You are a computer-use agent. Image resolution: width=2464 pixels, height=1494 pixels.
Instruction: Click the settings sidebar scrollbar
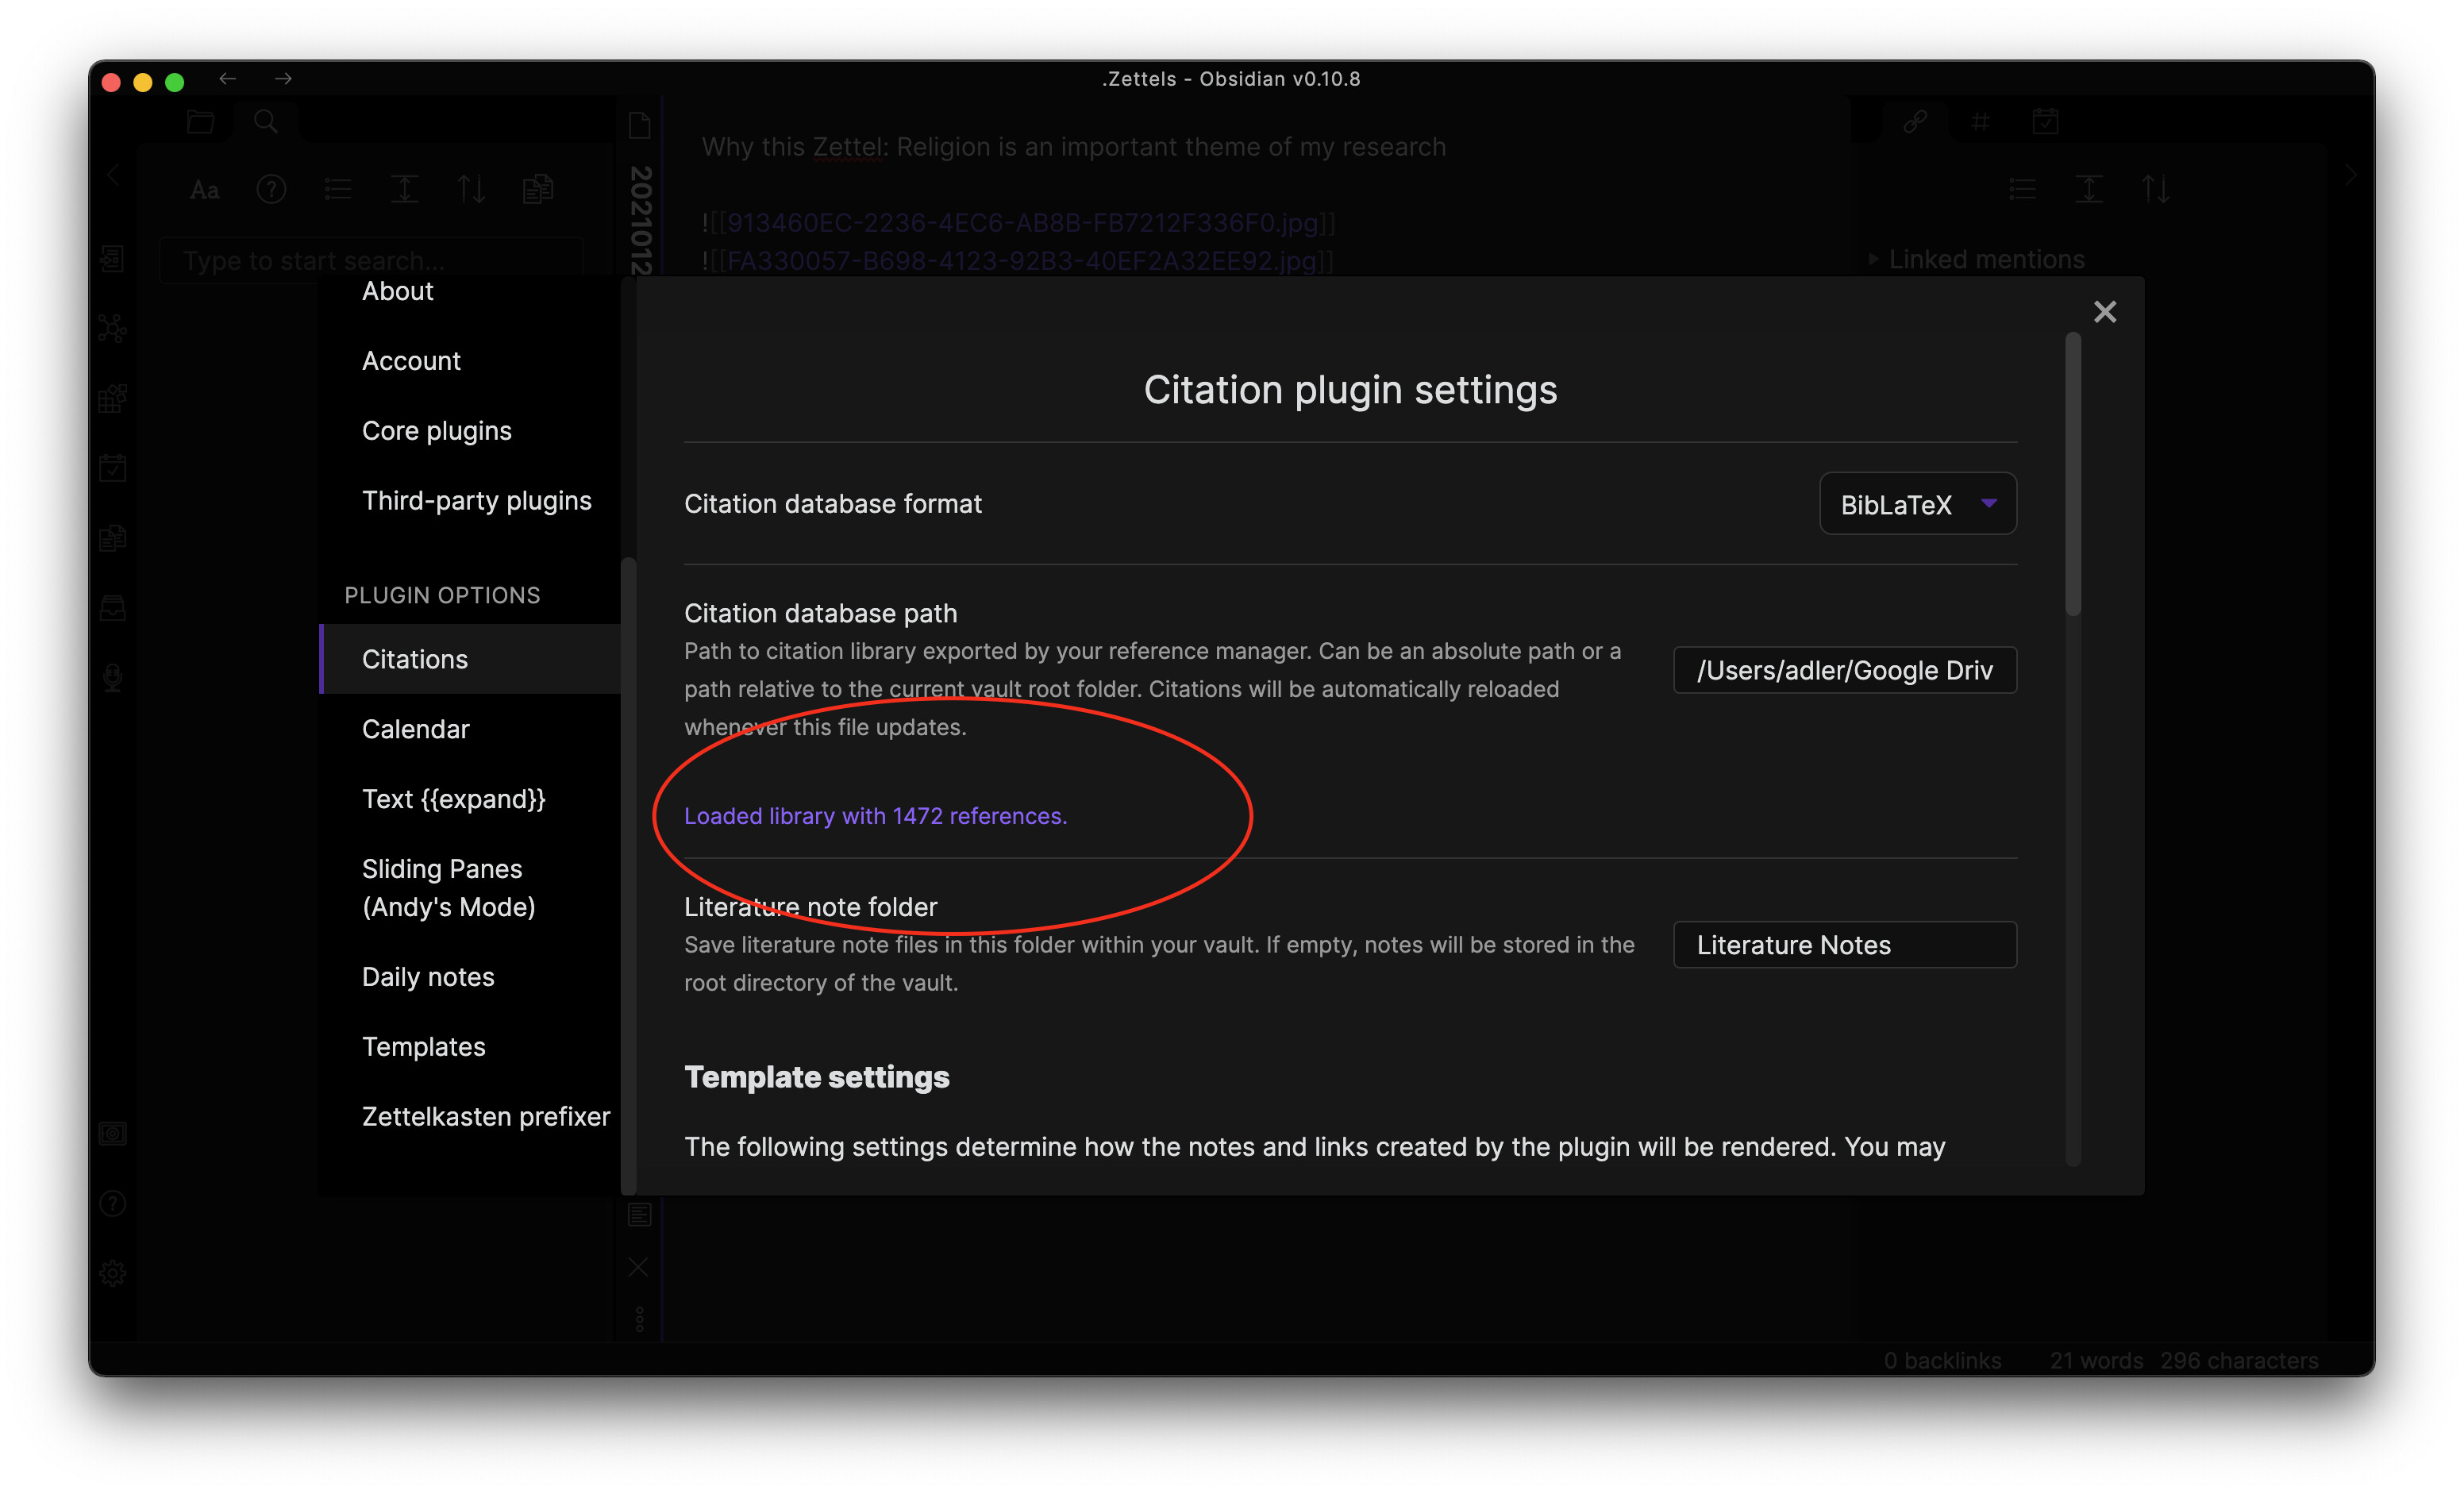628,875
